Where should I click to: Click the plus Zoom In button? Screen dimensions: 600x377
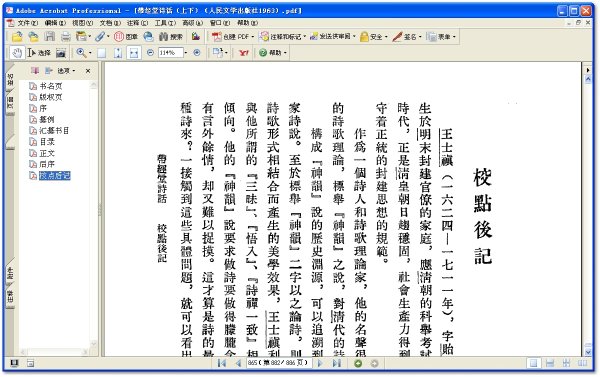point(197,52)
